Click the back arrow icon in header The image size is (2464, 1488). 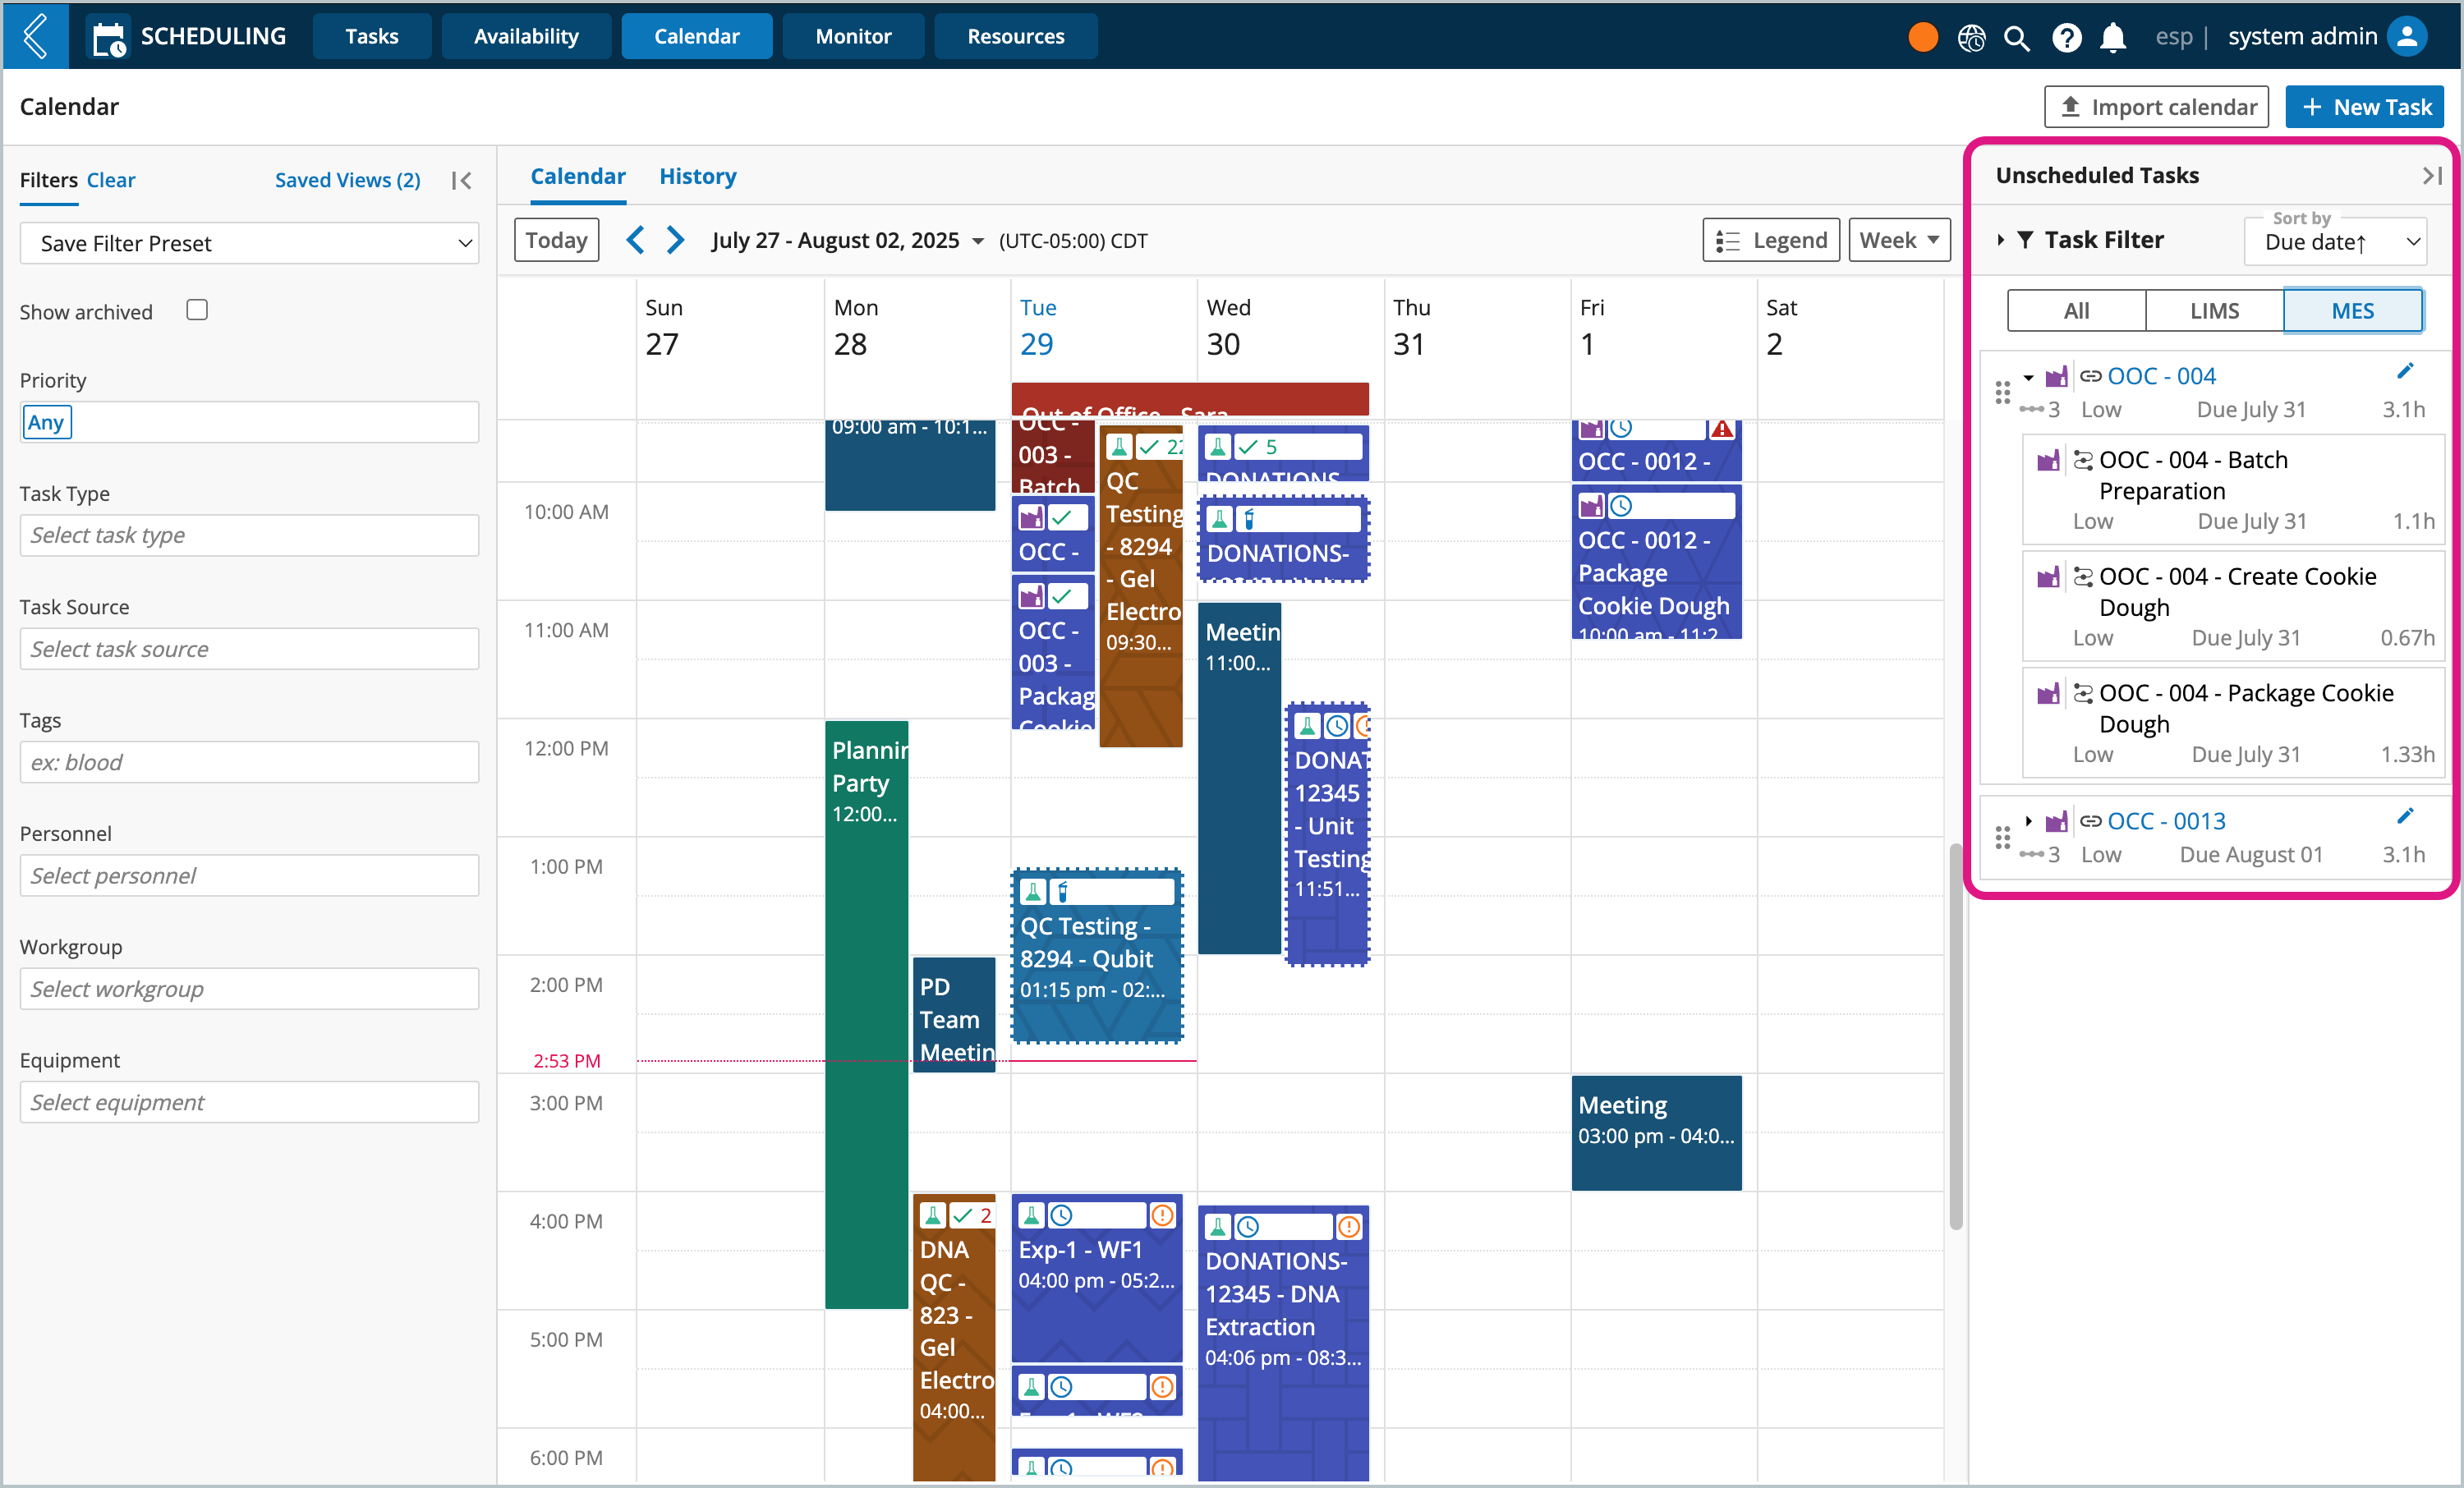click(36, 36)
